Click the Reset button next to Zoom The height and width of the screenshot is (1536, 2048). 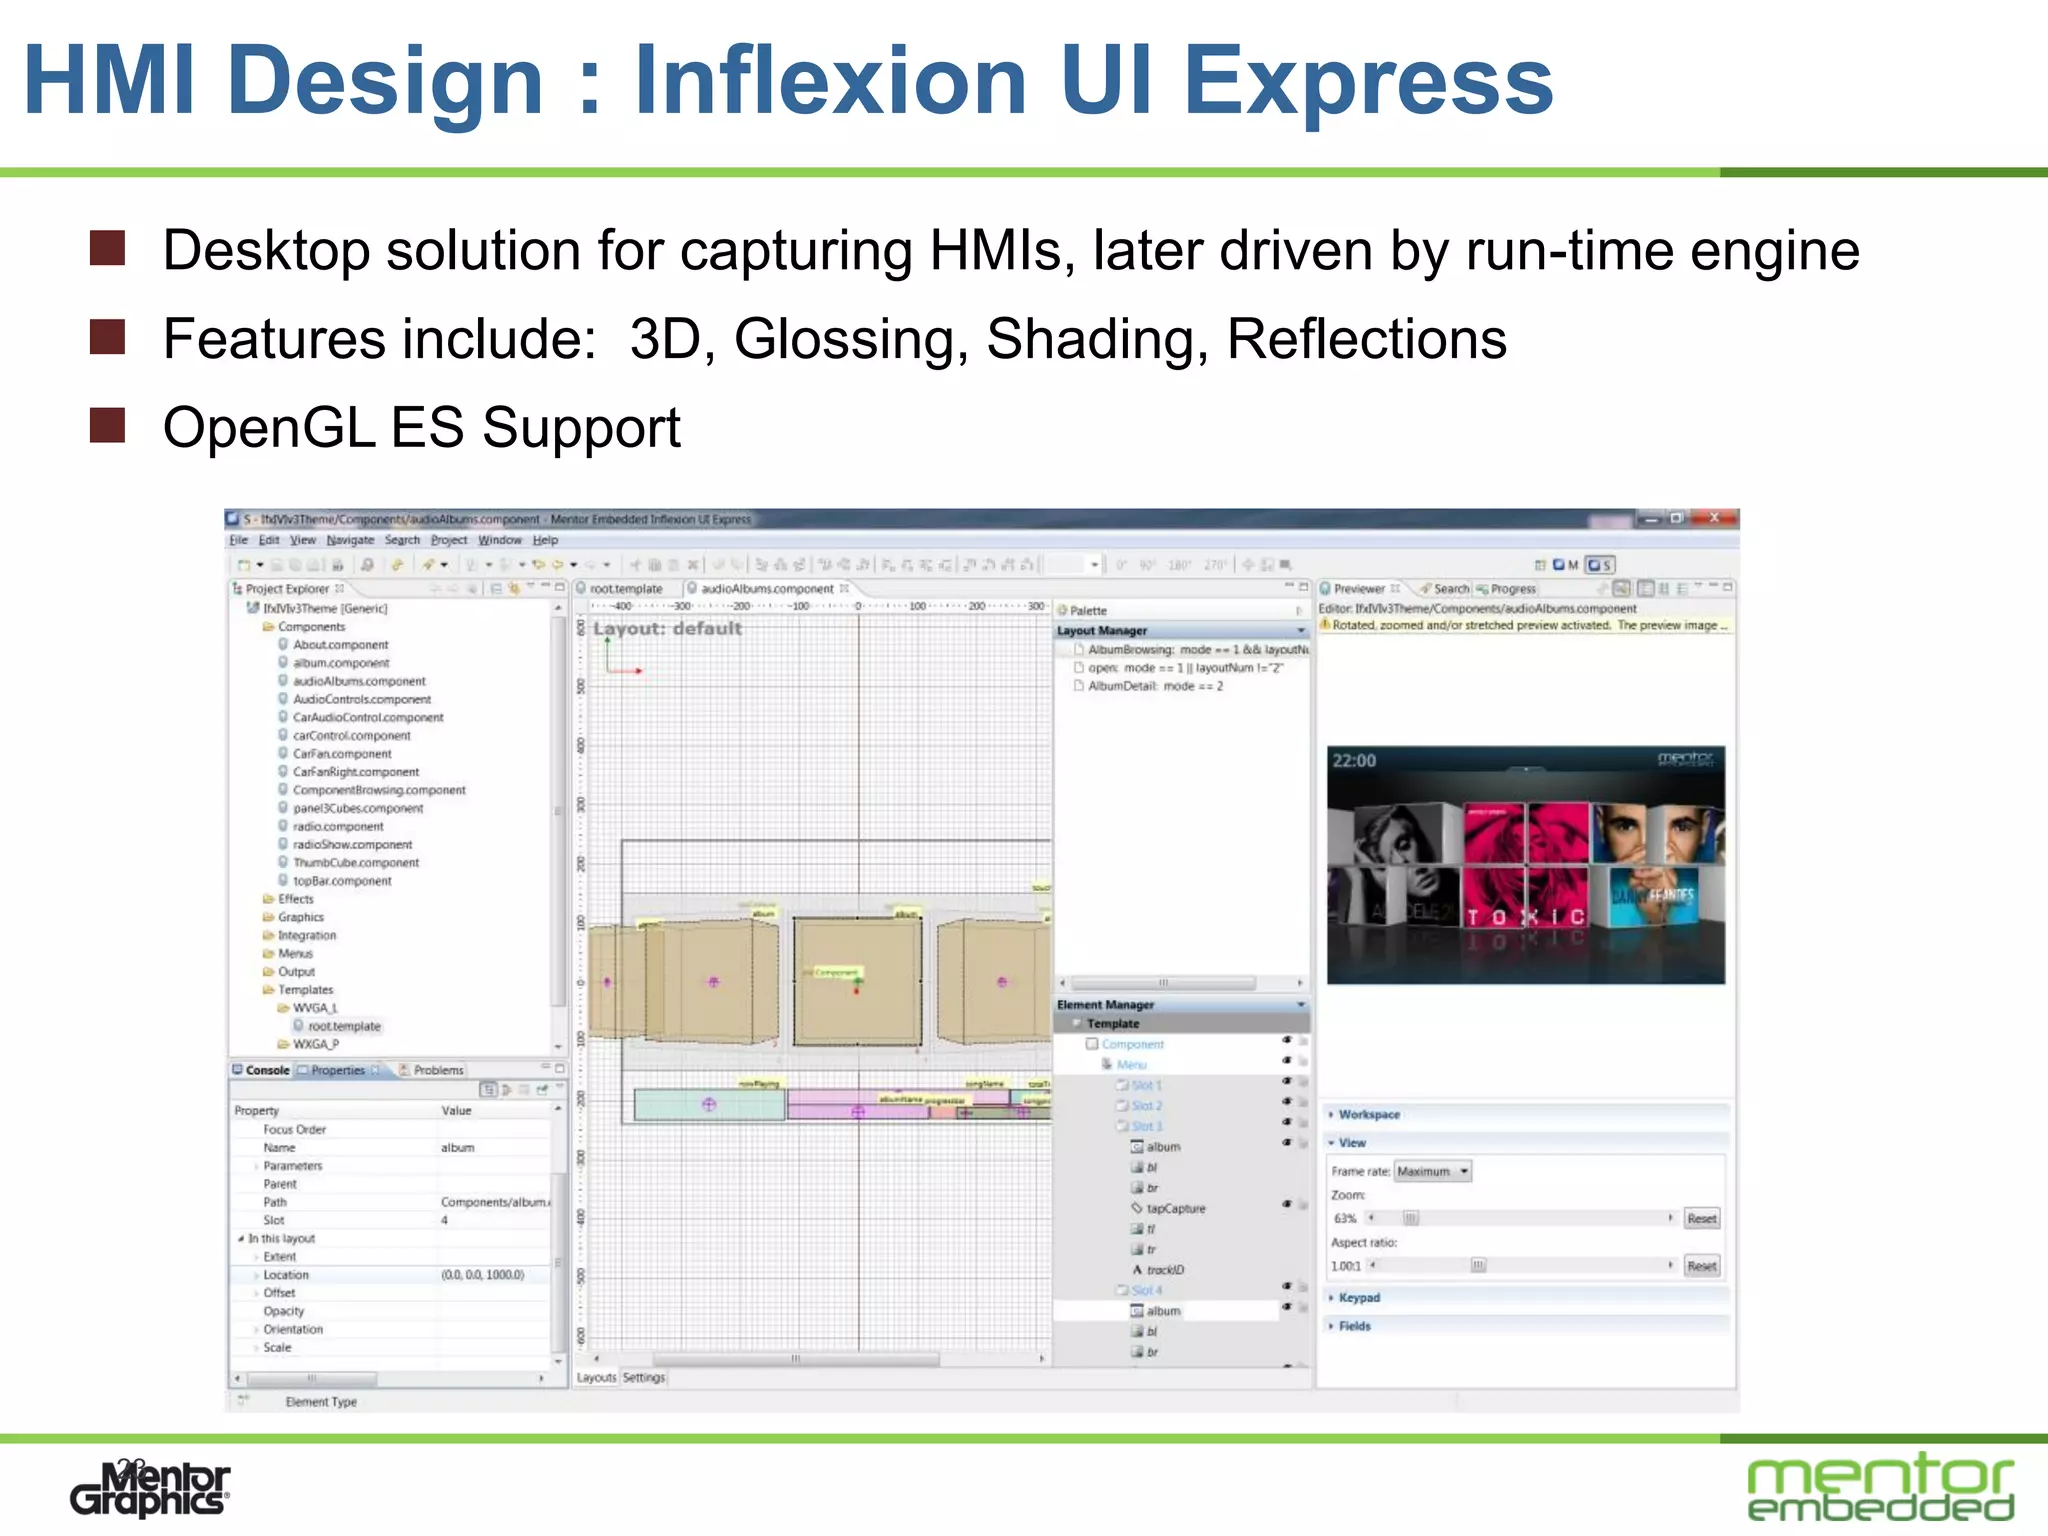pos(1701,1218)
